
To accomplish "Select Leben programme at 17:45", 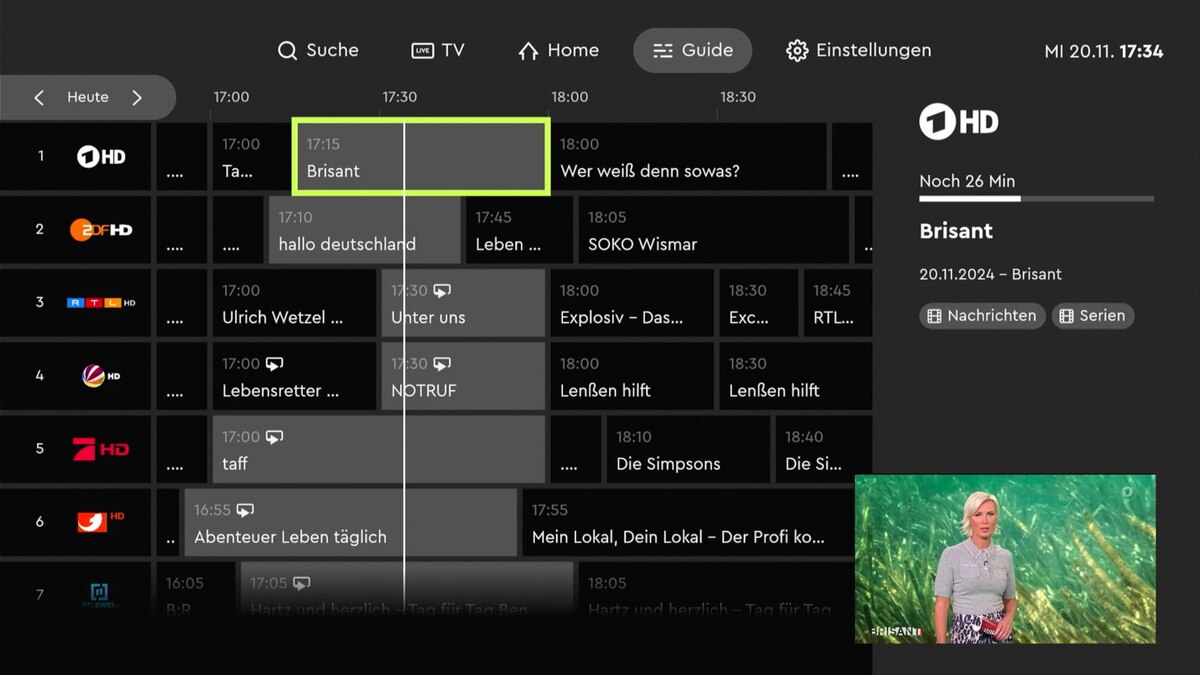I will [x=520, y=230].
